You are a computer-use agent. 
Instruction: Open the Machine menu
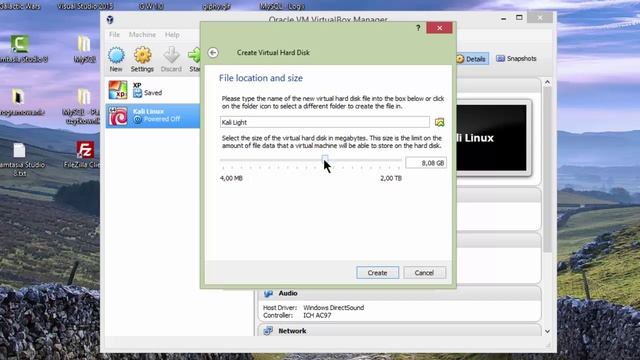click(142, 35)
